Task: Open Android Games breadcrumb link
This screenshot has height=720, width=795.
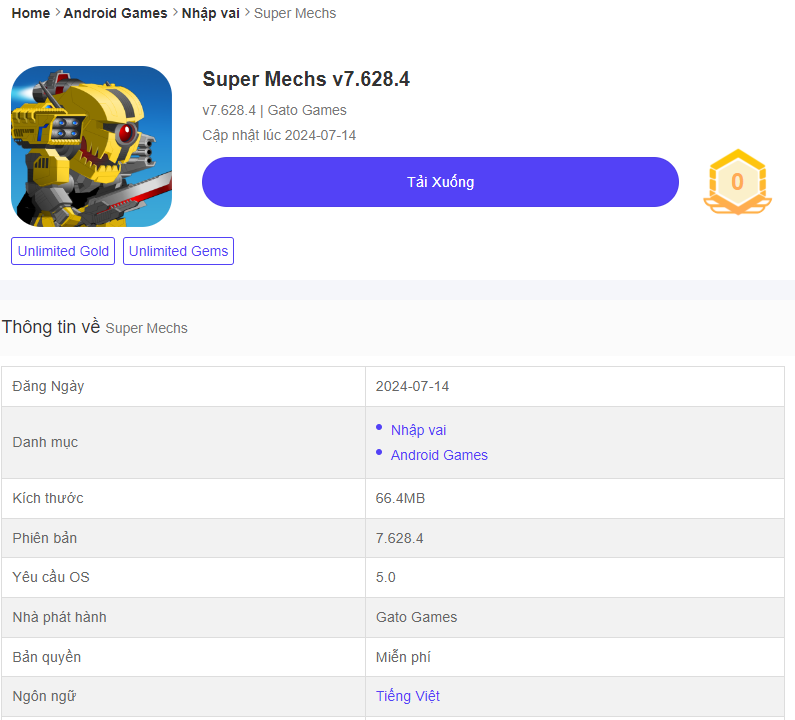Action: coord(115,13)
